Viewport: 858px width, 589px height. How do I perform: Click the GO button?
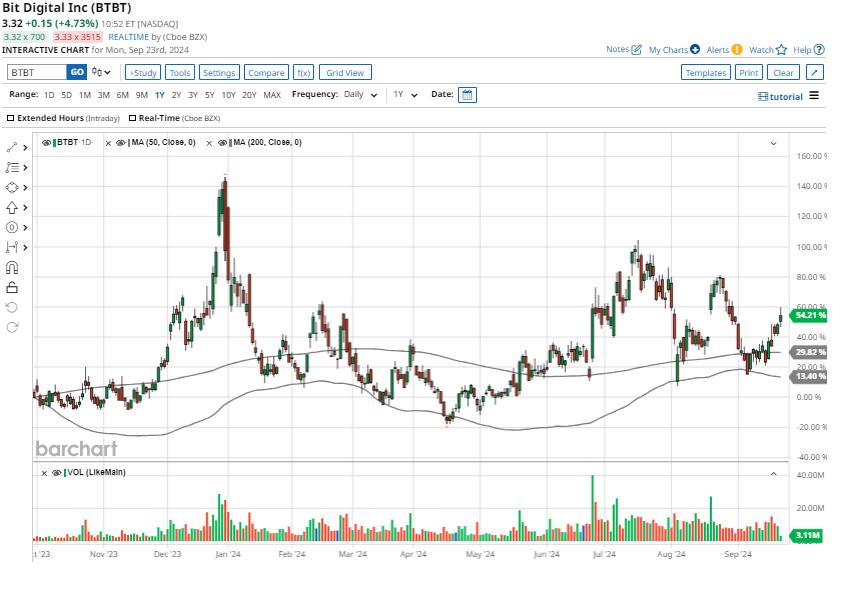pyautogui.click(x=77, y=72)
